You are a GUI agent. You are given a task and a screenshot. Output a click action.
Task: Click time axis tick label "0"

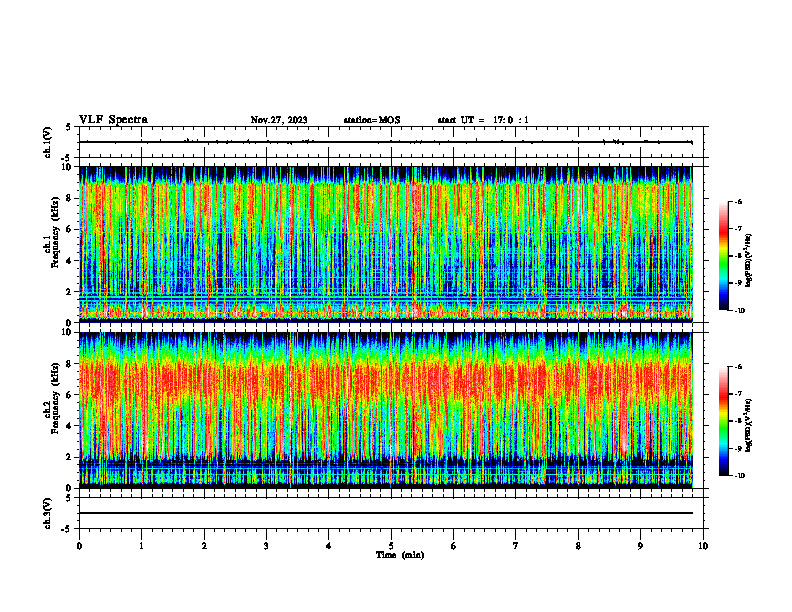(x=79, y=546)
